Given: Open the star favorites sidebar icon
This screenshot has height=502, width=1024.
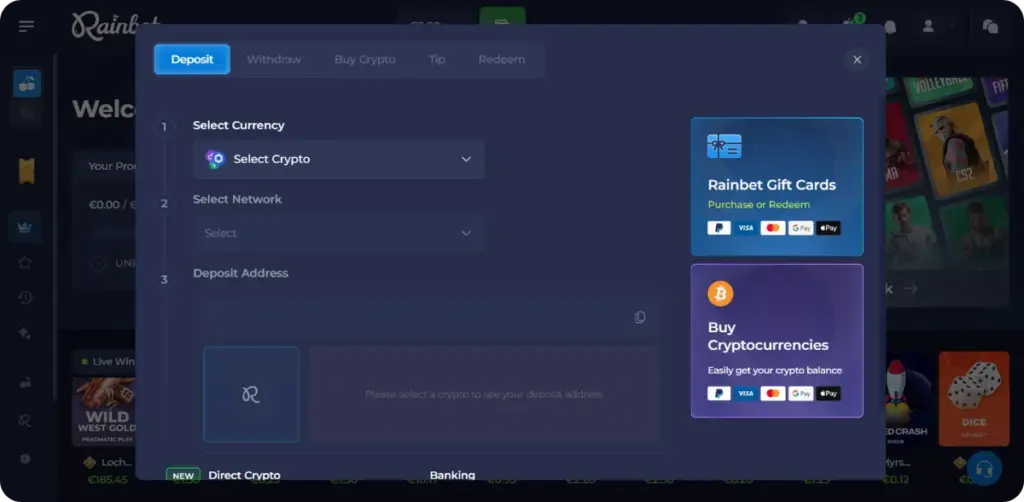Looking at the screenshot, I should (x=25, y=262).
